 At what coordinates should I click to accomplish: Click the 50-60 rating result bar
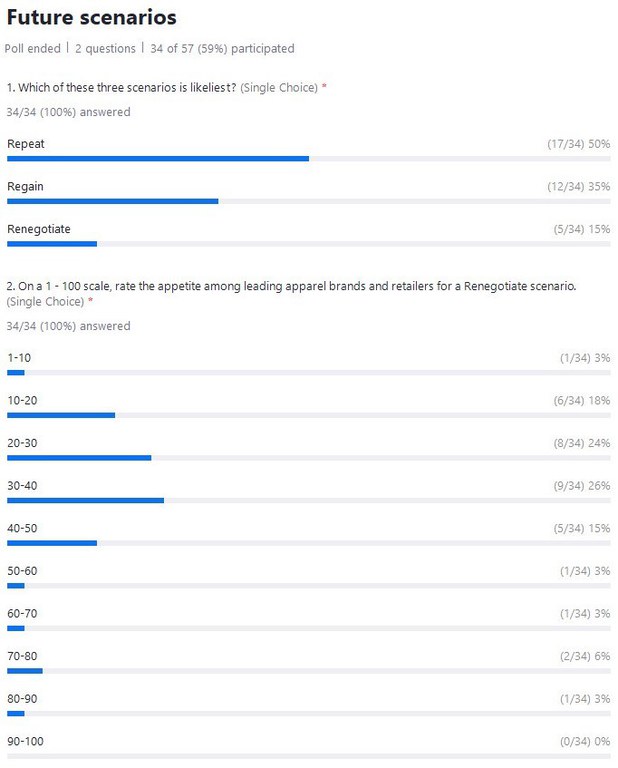coord(16,586)
